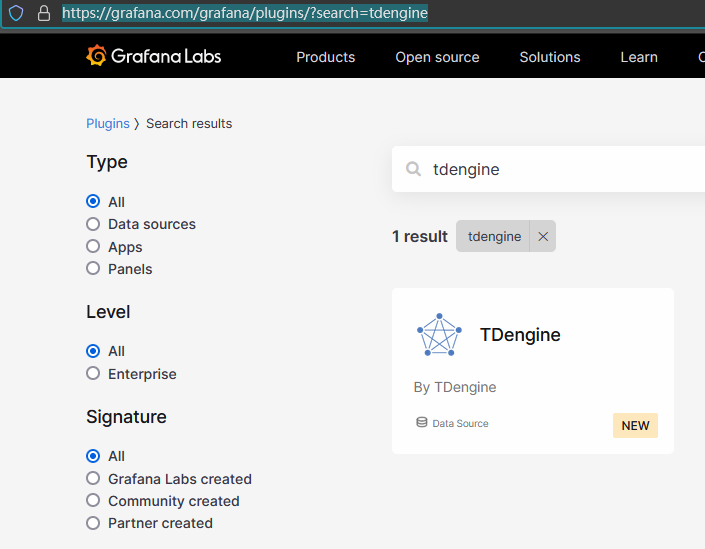Open the Open source menu
705x549 pixels.
pos(437,57)
